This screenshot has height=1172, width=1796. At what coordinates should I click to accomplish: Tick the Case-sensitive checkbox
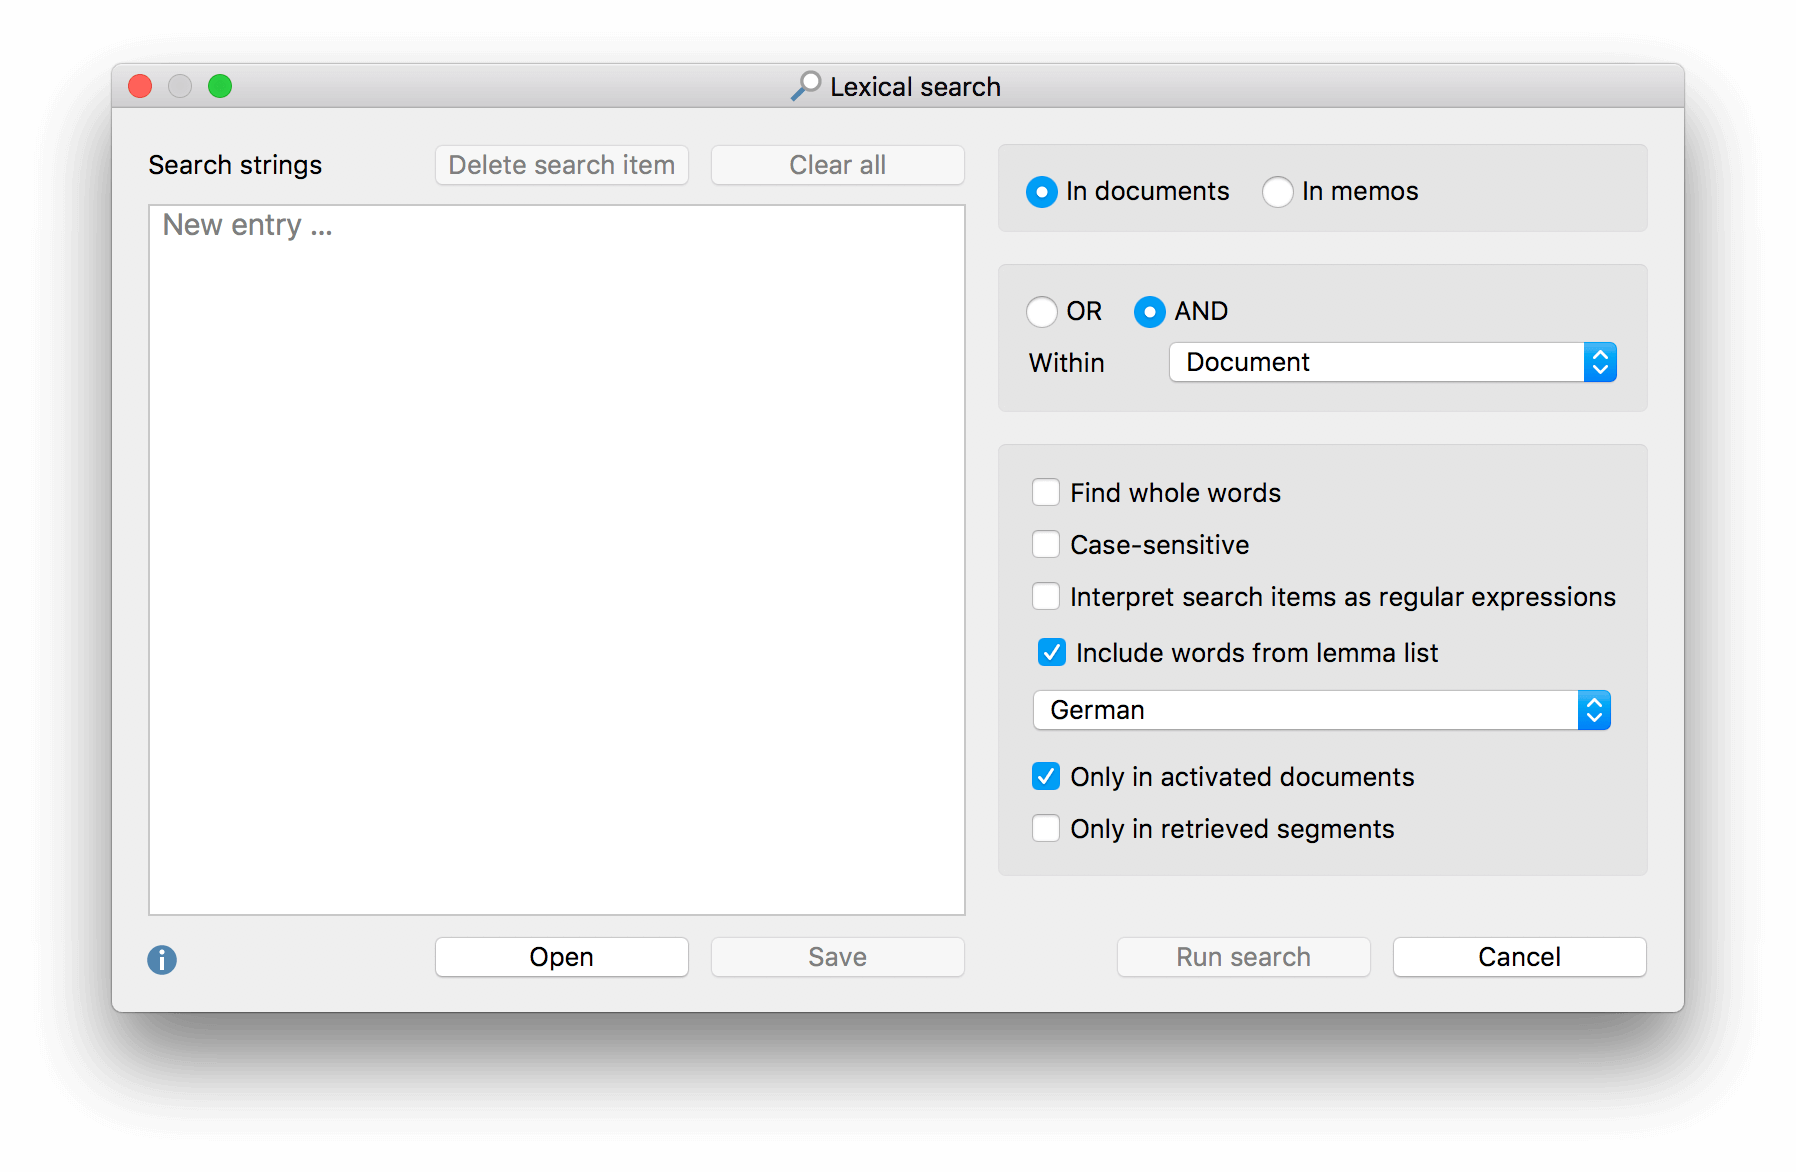tap(1046, 544)
